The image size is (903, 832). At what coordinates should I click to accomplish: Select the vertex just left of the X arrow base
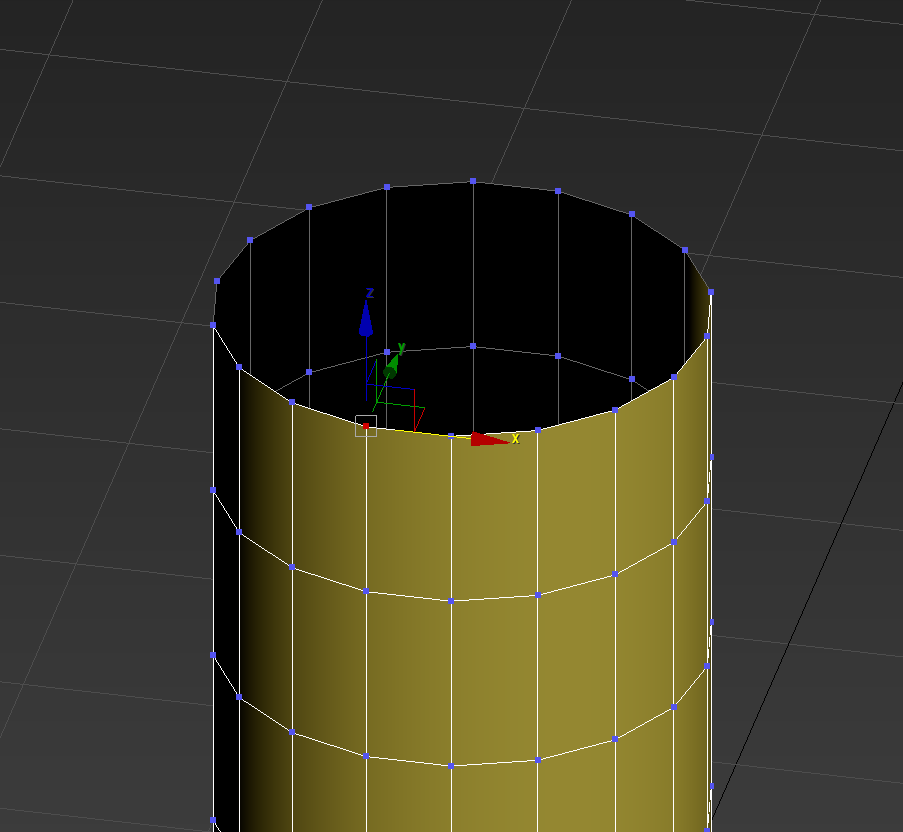pos(451,436)
